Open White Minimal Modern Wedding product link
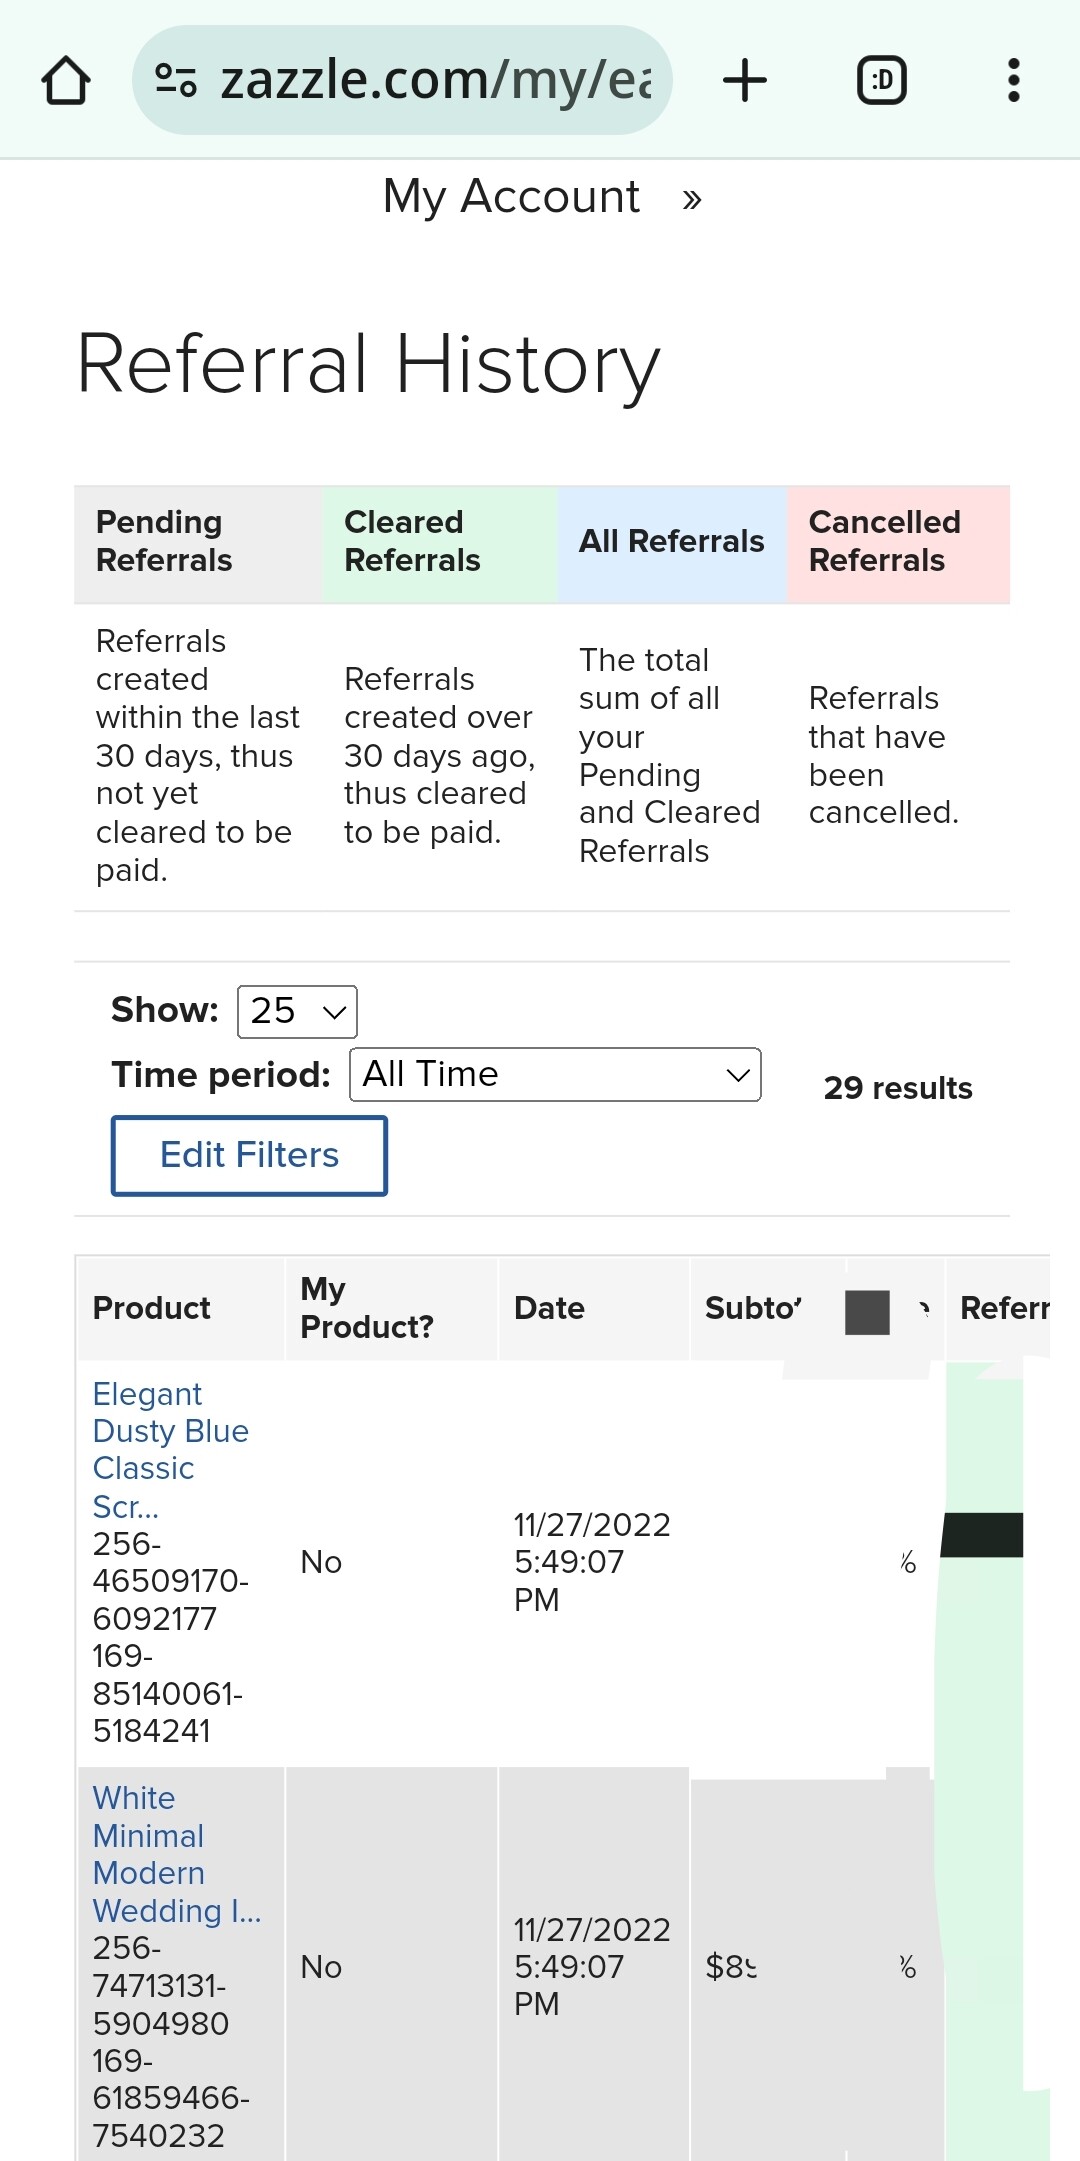Image resolution: width=1080 pixels, height=2161 pixels. (x=176, y=1855)
